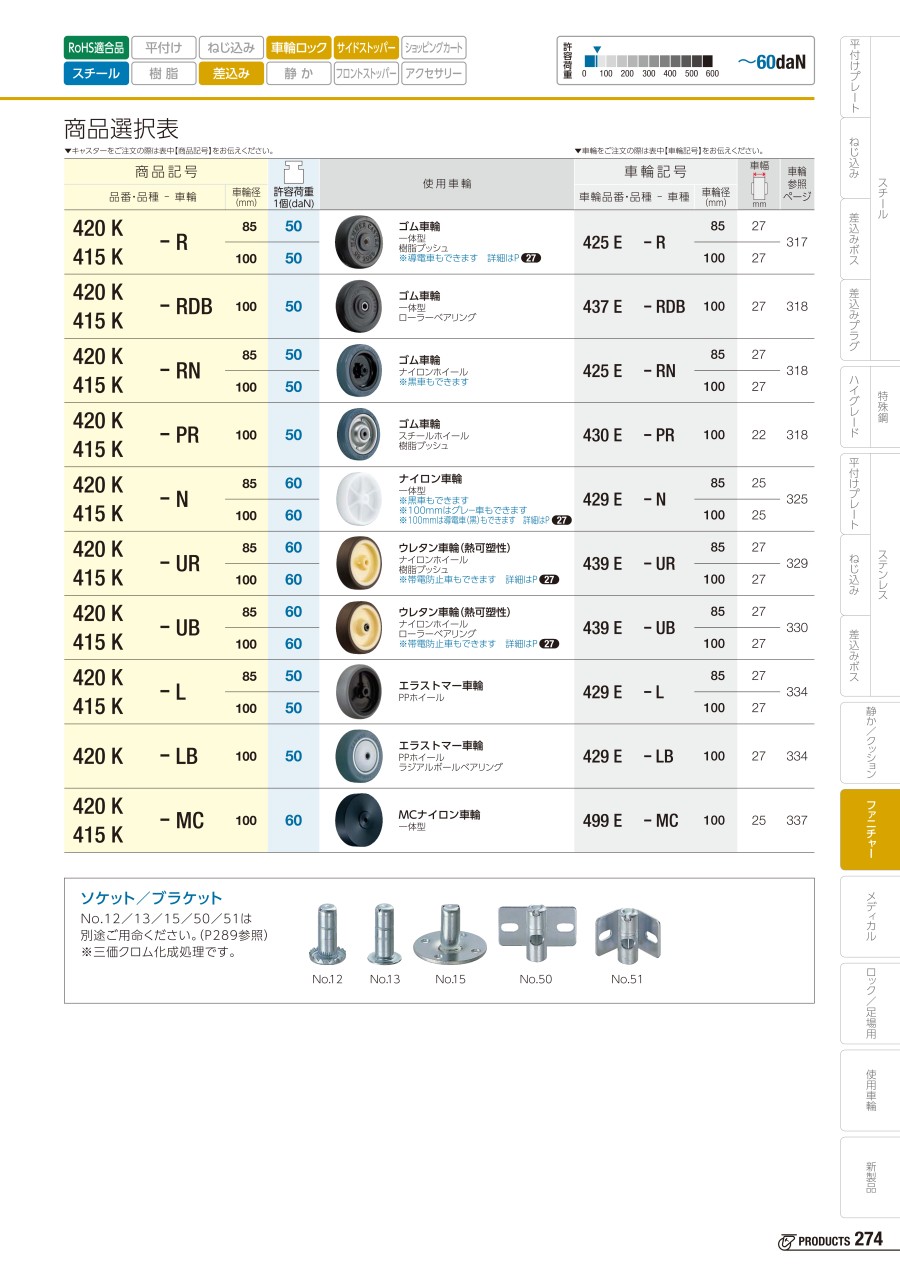Click the No.12 socket image
The width and height of the screenshot is (900, 1272).
[x=327, y=934]
